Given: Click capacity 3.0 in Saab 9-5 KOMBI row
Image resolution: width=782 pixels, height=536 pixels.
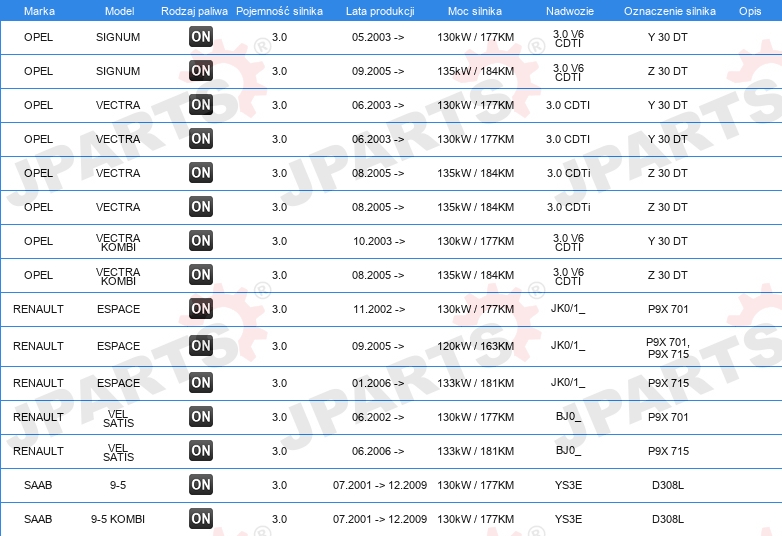Looking at the screenshot, I should [x=279, y=519].
